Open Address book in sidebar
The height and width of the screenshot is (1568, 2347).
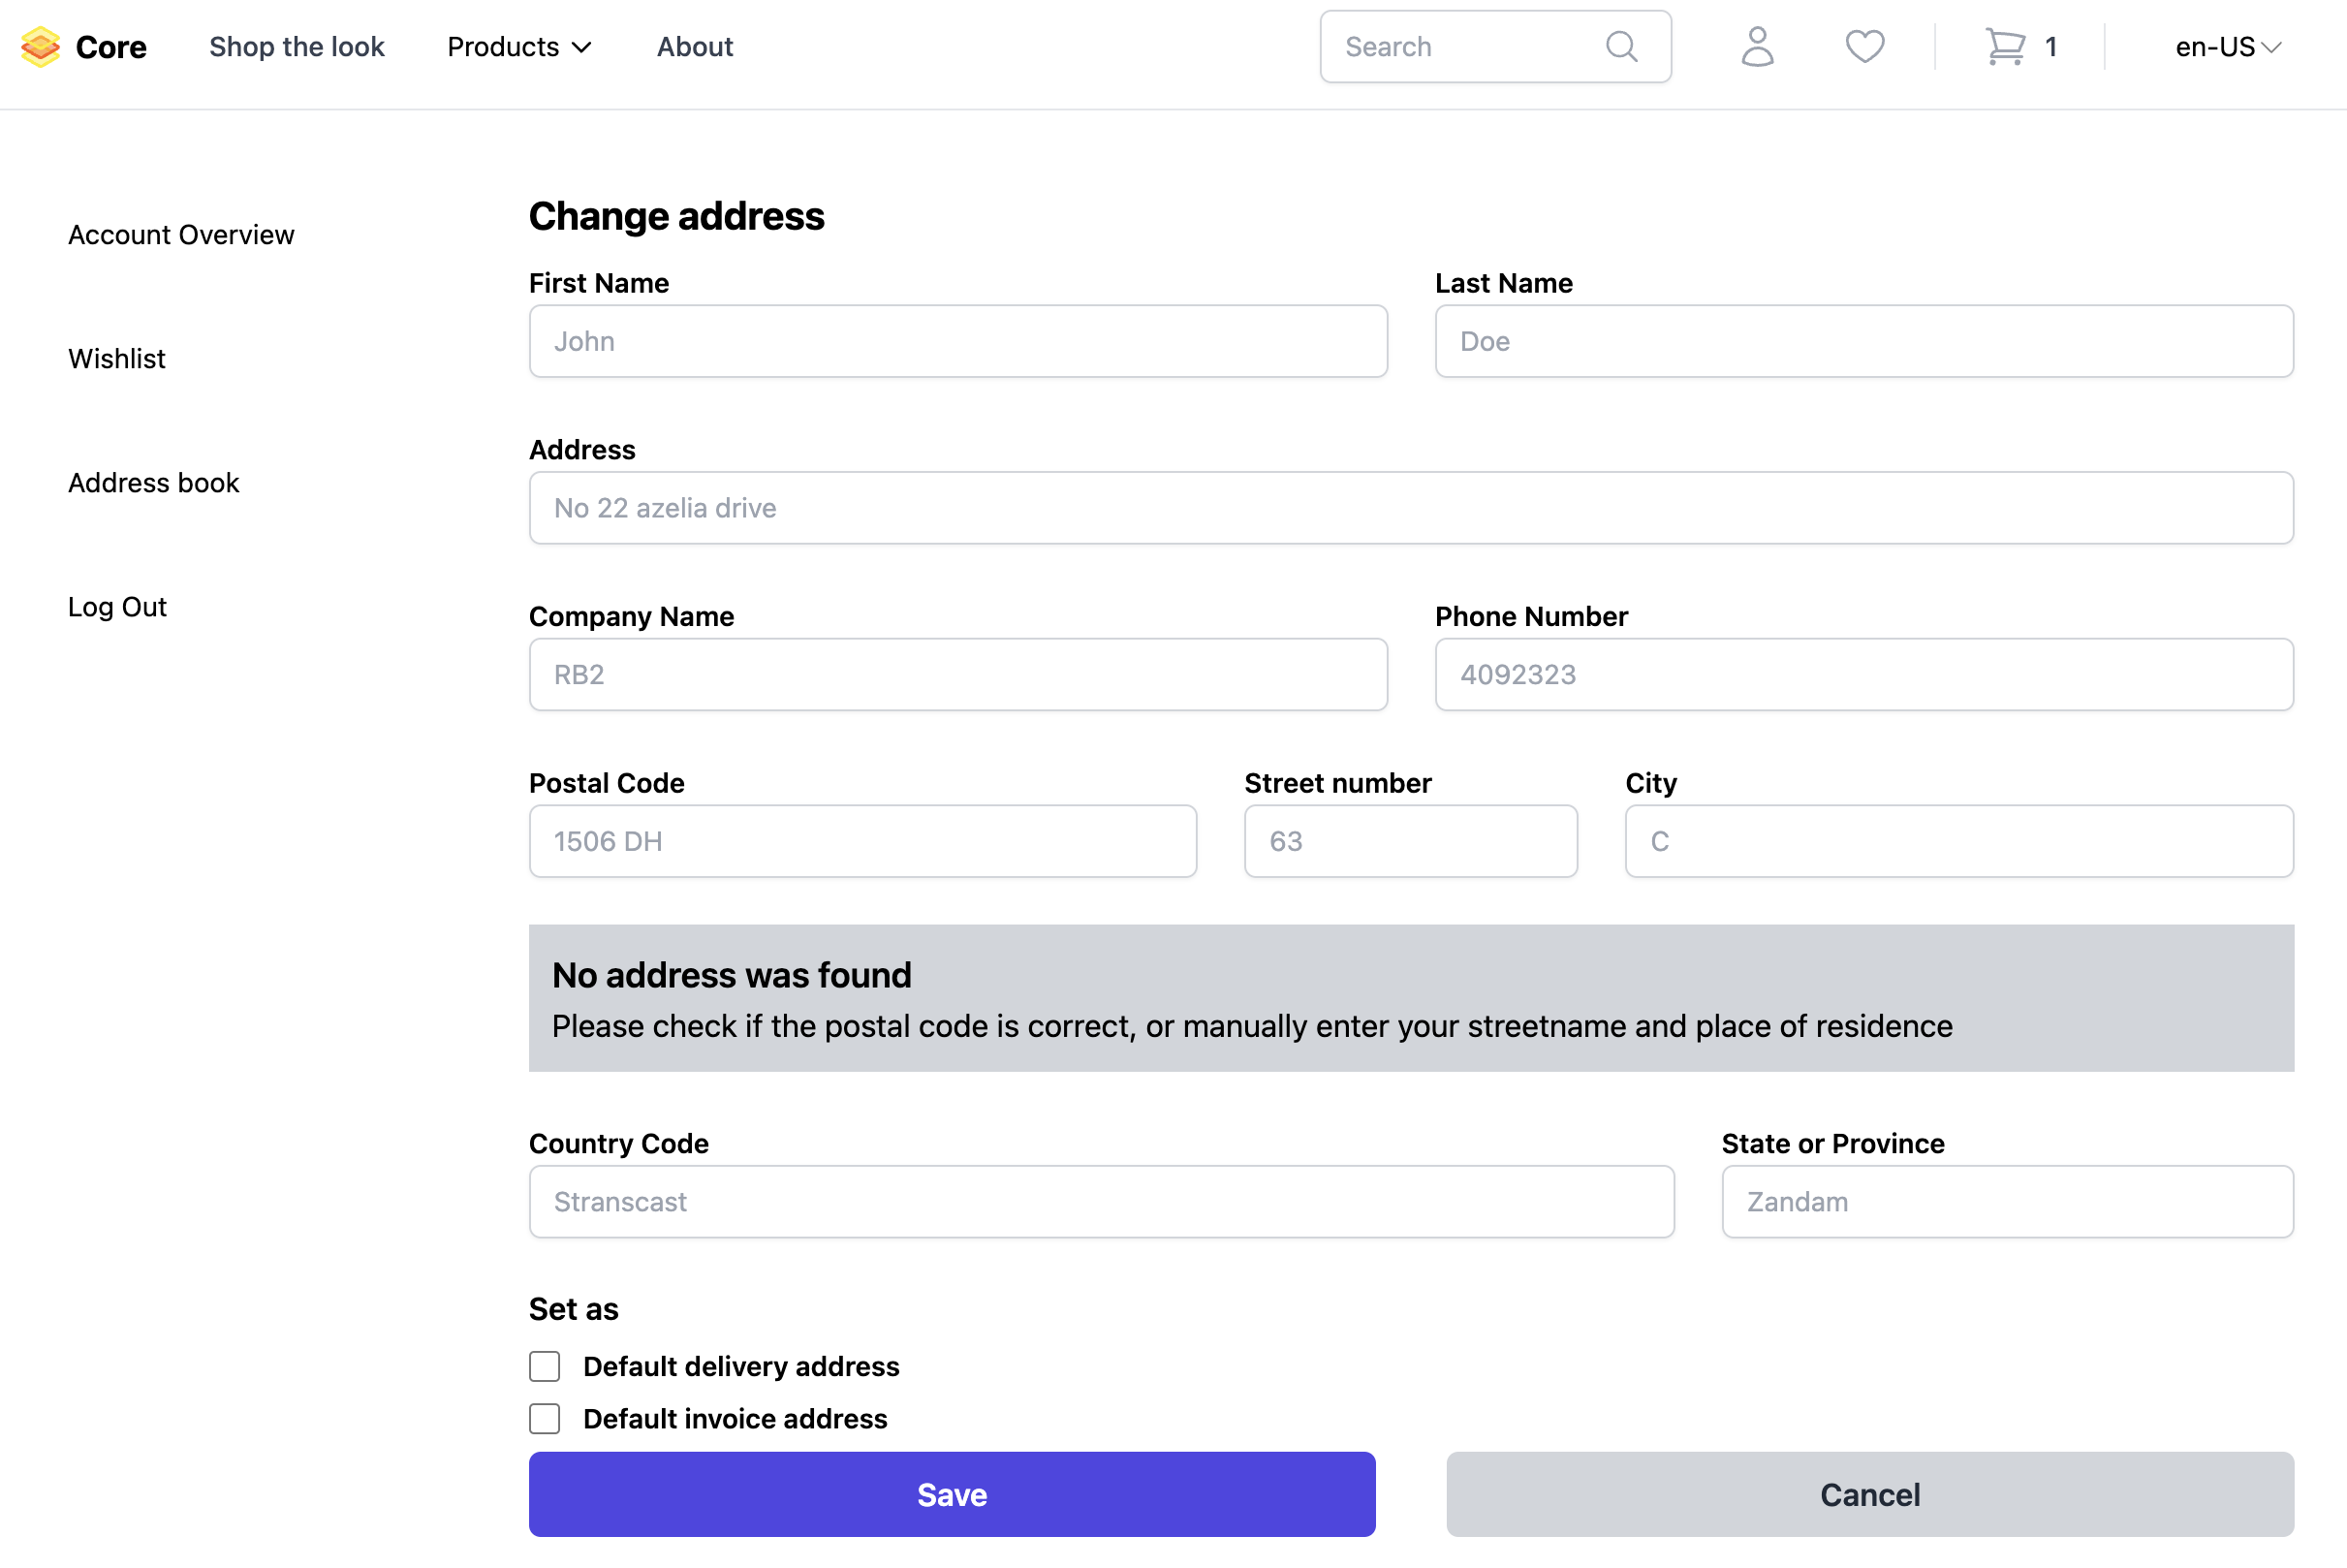(153, 482)
